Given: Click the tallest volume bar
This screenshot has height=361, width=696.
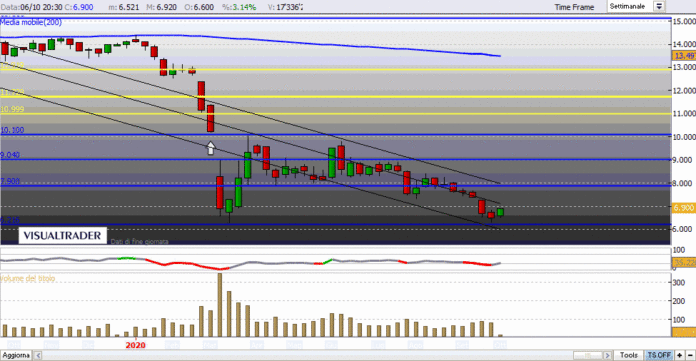Looking at the screenshot, I should (x=220, y=305).
